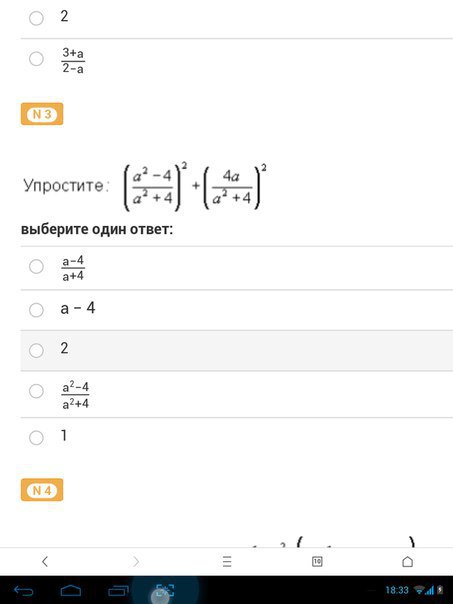The width and height of the screenshot is (453, 604).
Task: Open the tabs counter showing 10
Action: (x=317, y=561)
